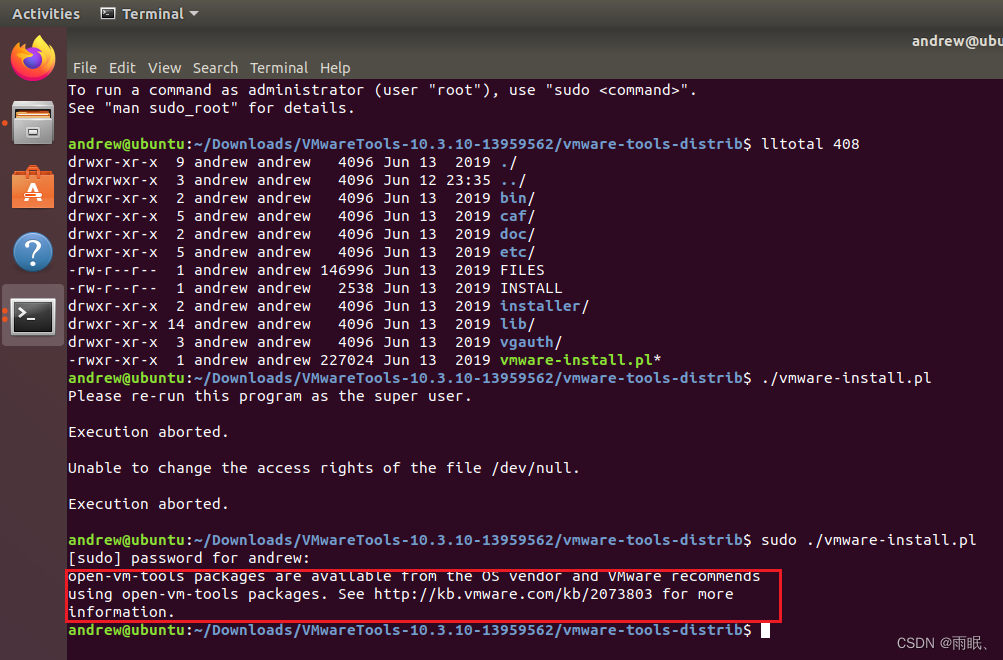The height and width of the screenshot is (660, 1003).
Task: Select the Terminal icon in dock
Action: (33, 316)
